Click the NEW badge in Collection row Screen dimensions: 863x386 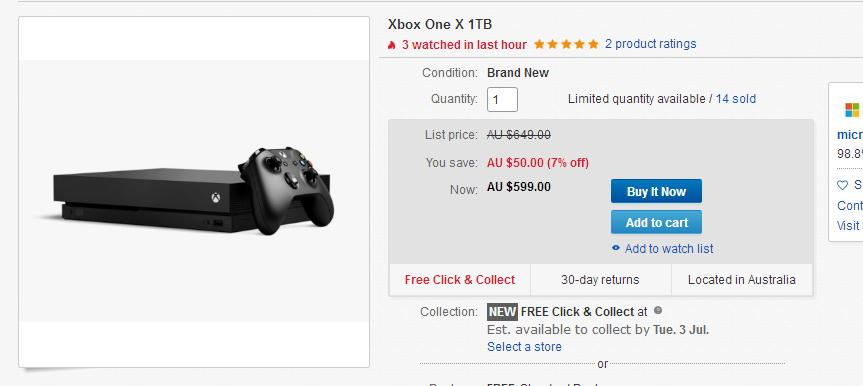click(x=502, y=312)
